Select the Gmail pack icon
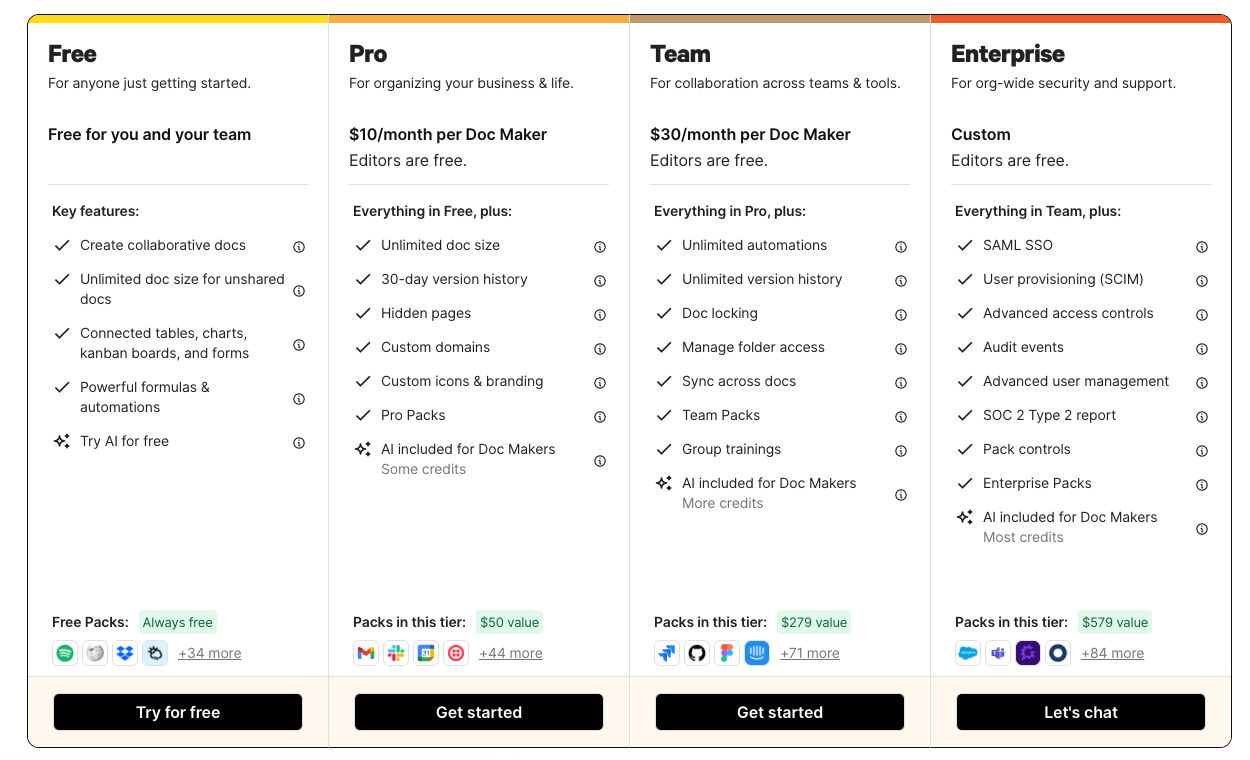This screenshot has width=1250, height=760. tap(366, 653)
